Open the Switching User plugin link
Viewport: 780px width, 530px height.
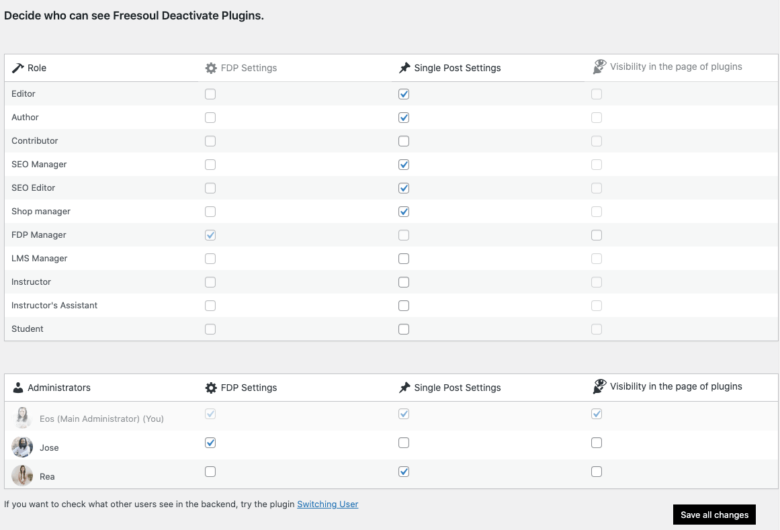[x=327, y=504]
